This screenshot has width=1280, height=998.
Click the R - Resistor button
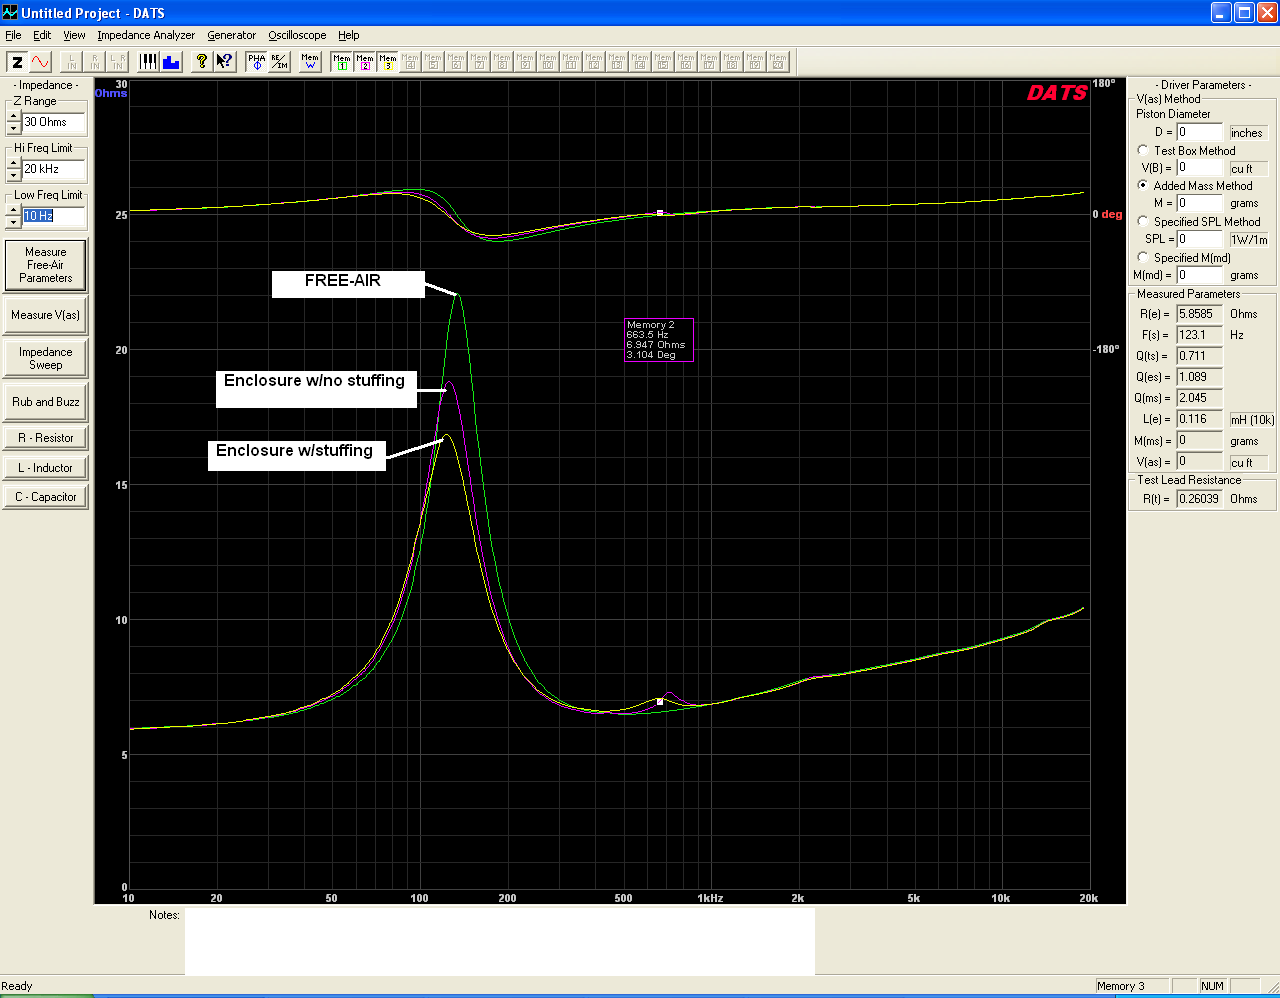tap(46, 438)
